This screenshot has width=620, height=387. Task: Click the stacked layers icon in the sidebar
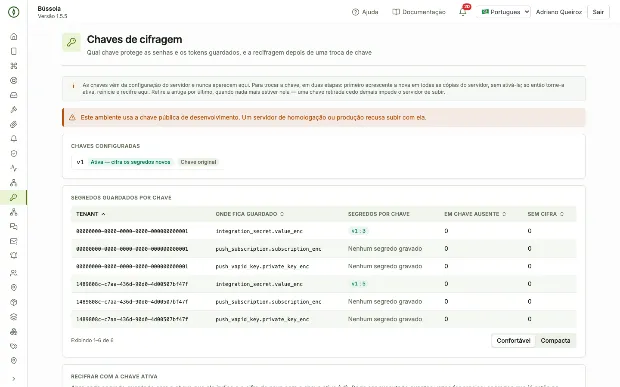click(13, 317)
